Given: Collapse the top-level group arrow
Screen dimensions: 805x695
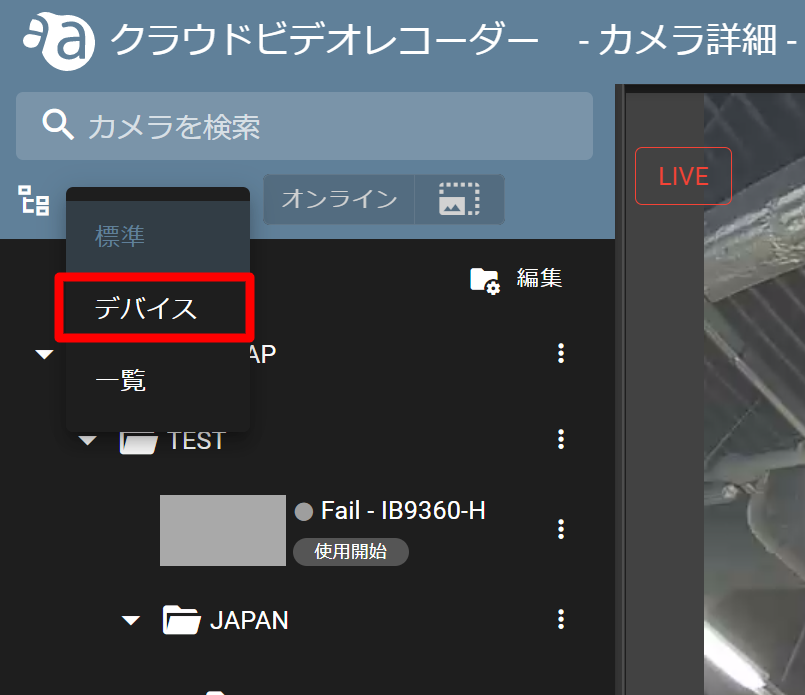Looking at the screenshot, I should pyautogui.click(x=44, y=354).
